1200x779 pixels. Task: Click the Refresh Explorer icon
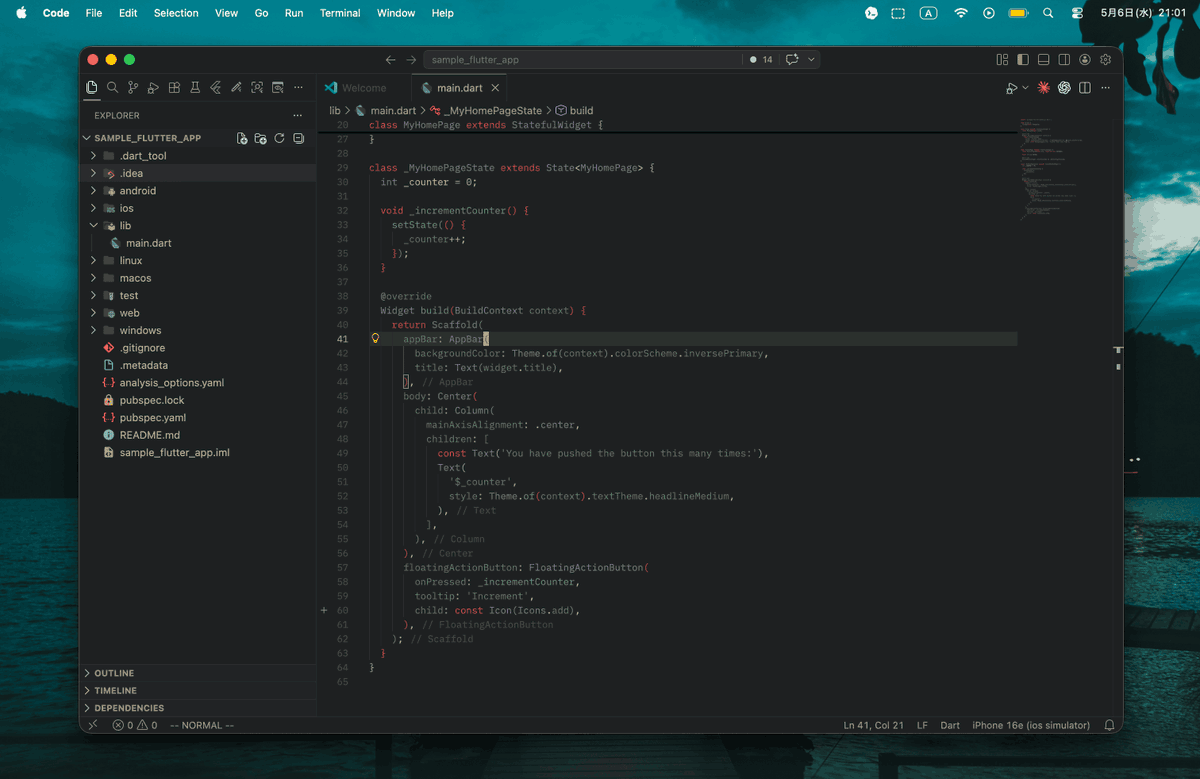[x=279, y=138]
